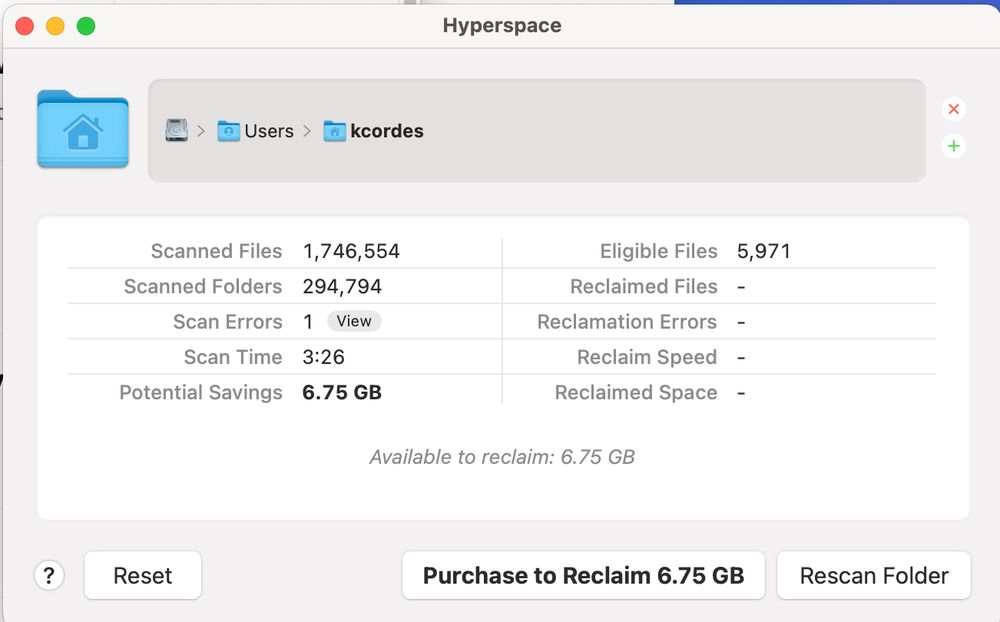
Task: Click the 'Eligible Files' label
Action: pyautogui.click(x=659, y=251)
